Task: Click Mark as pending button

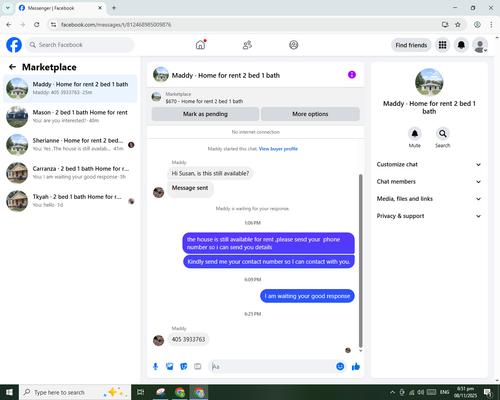Action: 205,114
